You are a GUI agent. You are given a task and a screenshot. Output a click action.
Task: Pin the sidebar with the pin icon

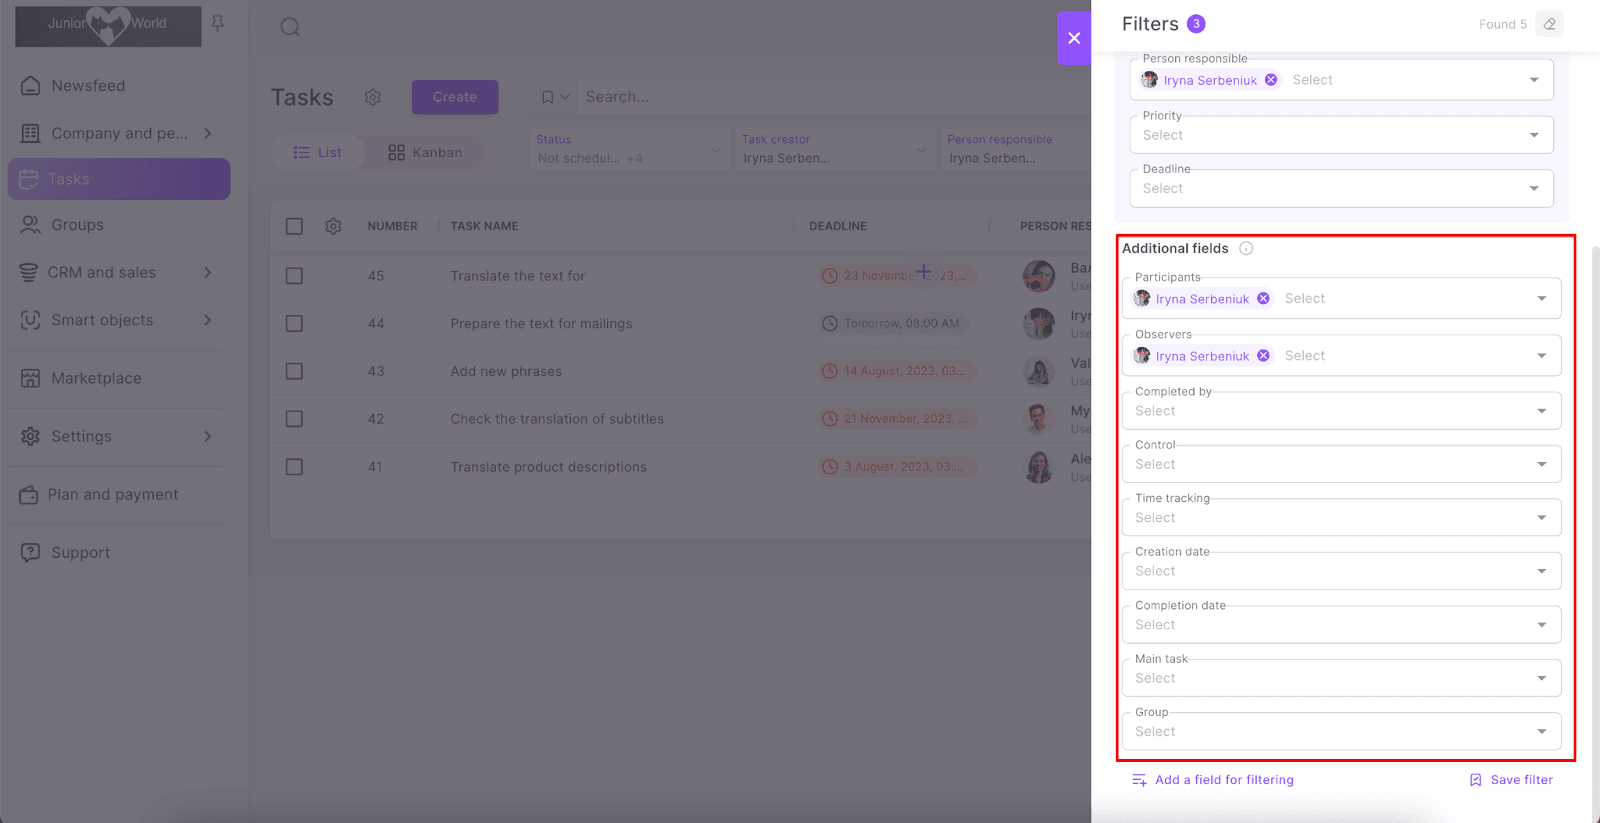(218, 23)
